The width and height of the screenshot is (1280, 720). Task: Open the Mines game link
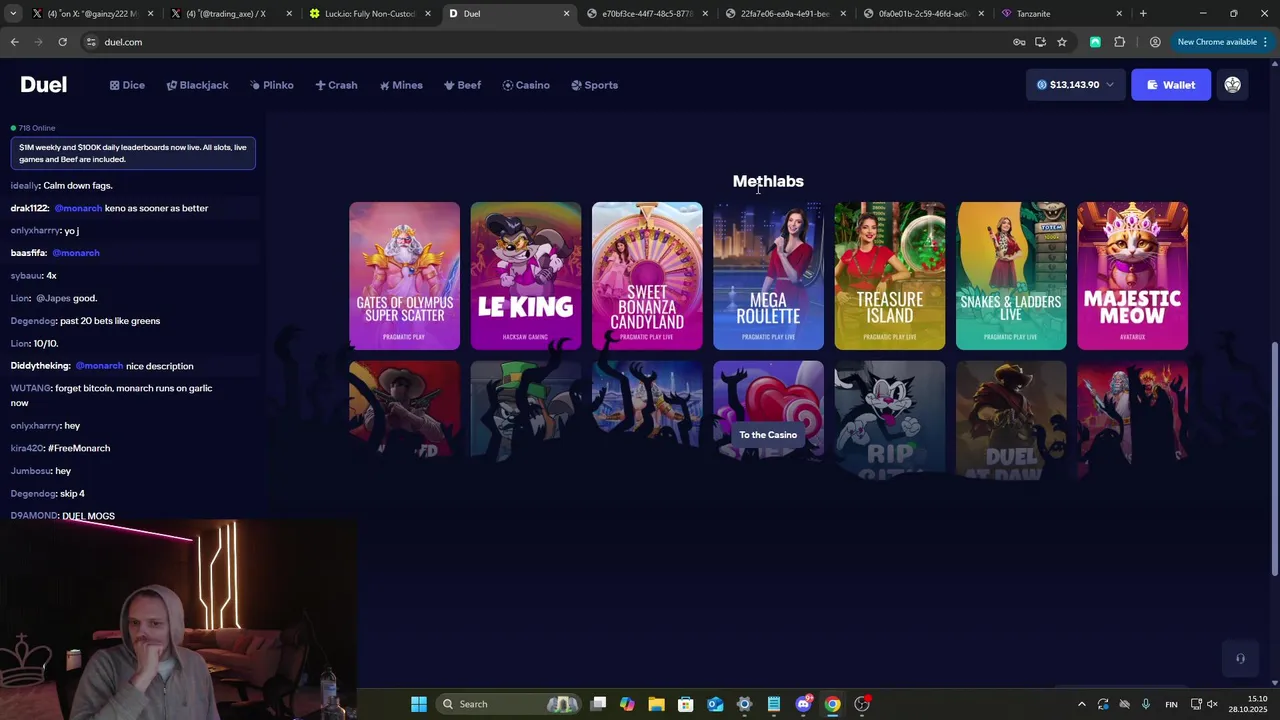click(x=401, y=85)
